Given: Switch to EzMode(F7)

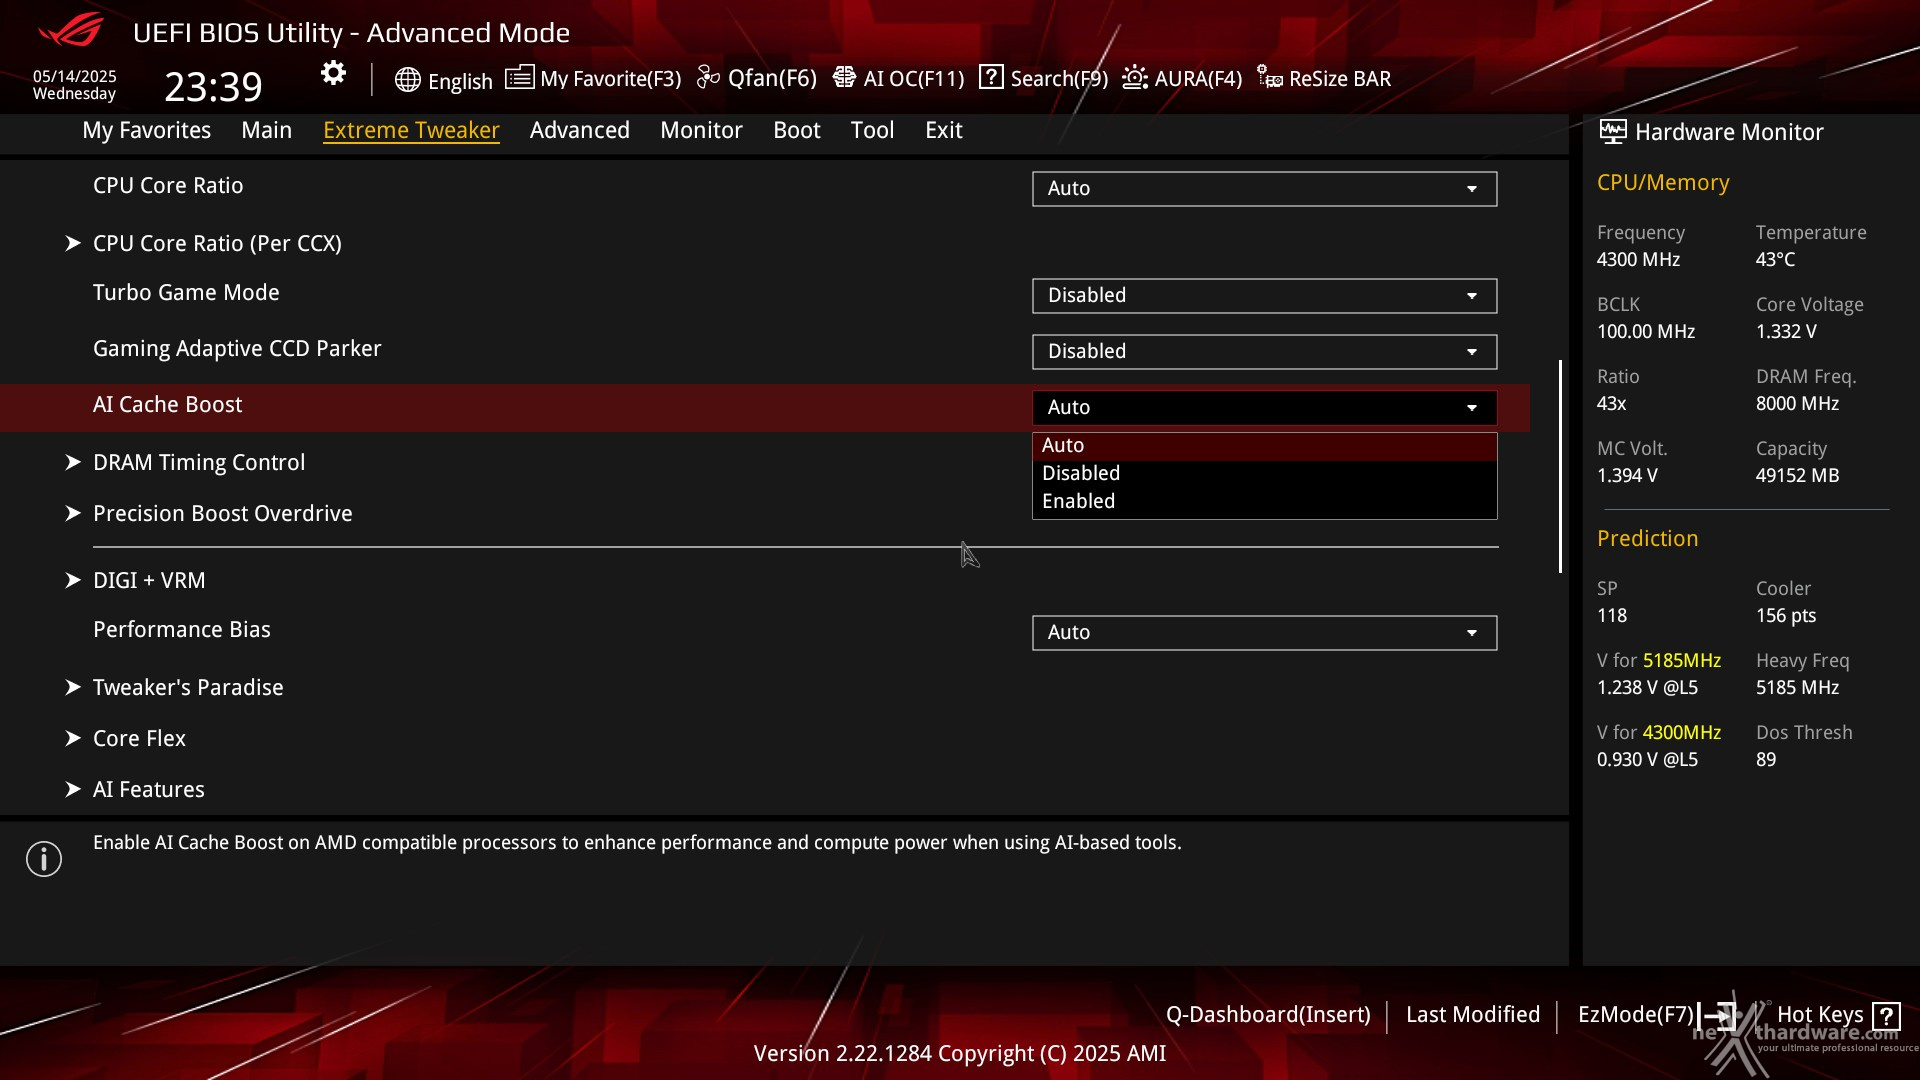Looking at the screenshot, I should 1636,1016.
